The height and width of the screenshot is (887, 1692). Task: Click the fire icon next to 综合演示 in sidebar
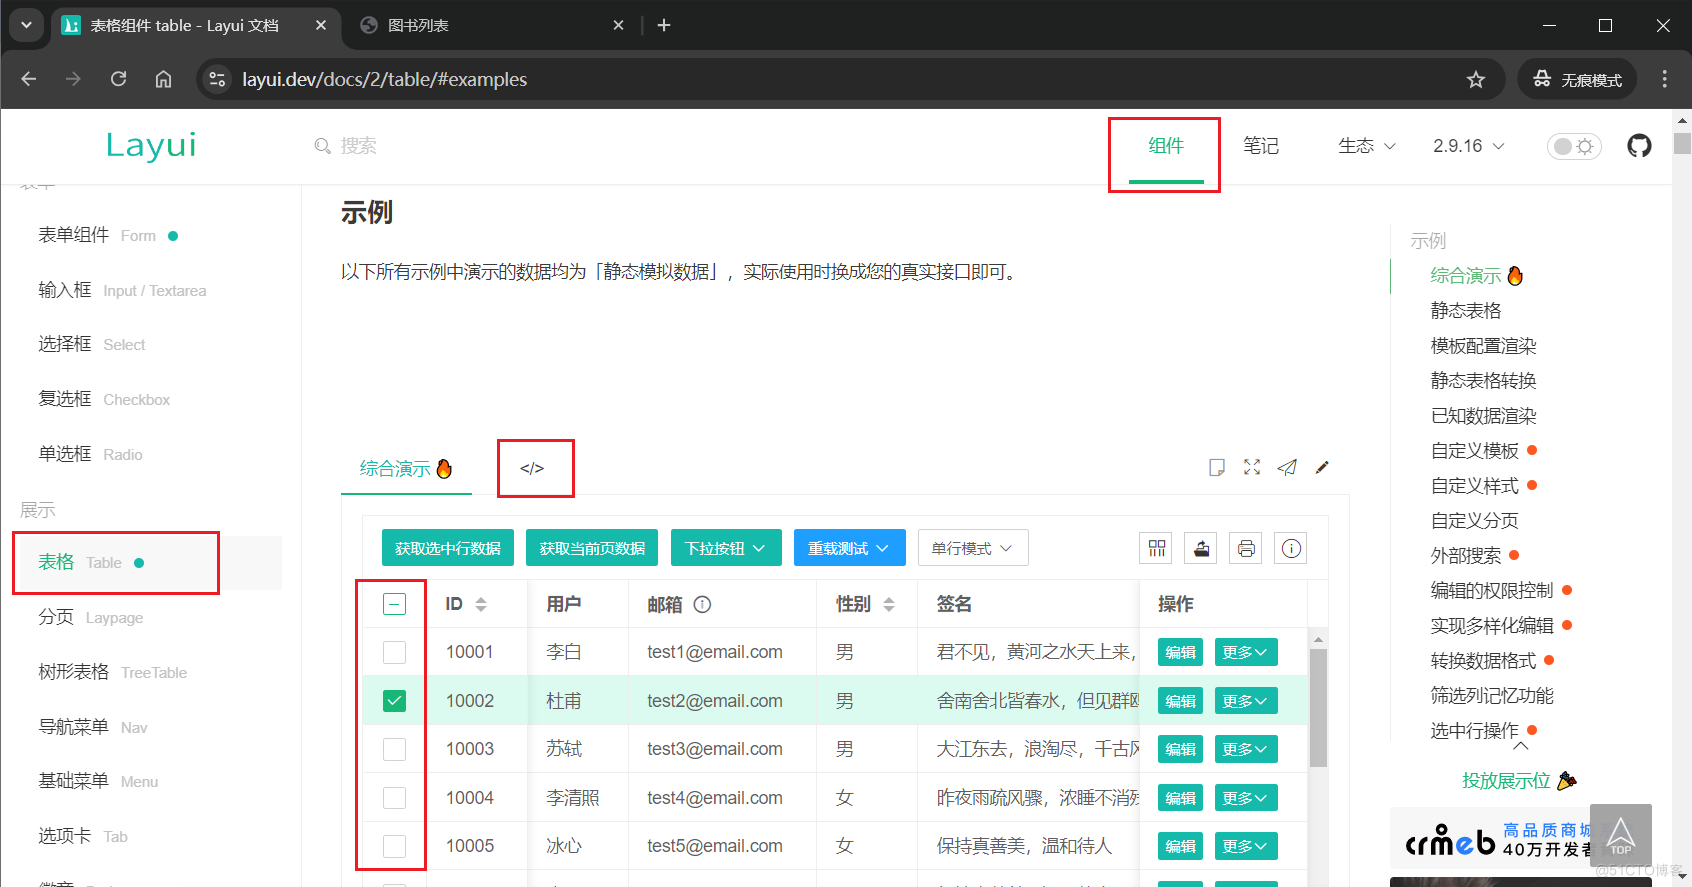pyautogui.click(x=1515, y=275)
